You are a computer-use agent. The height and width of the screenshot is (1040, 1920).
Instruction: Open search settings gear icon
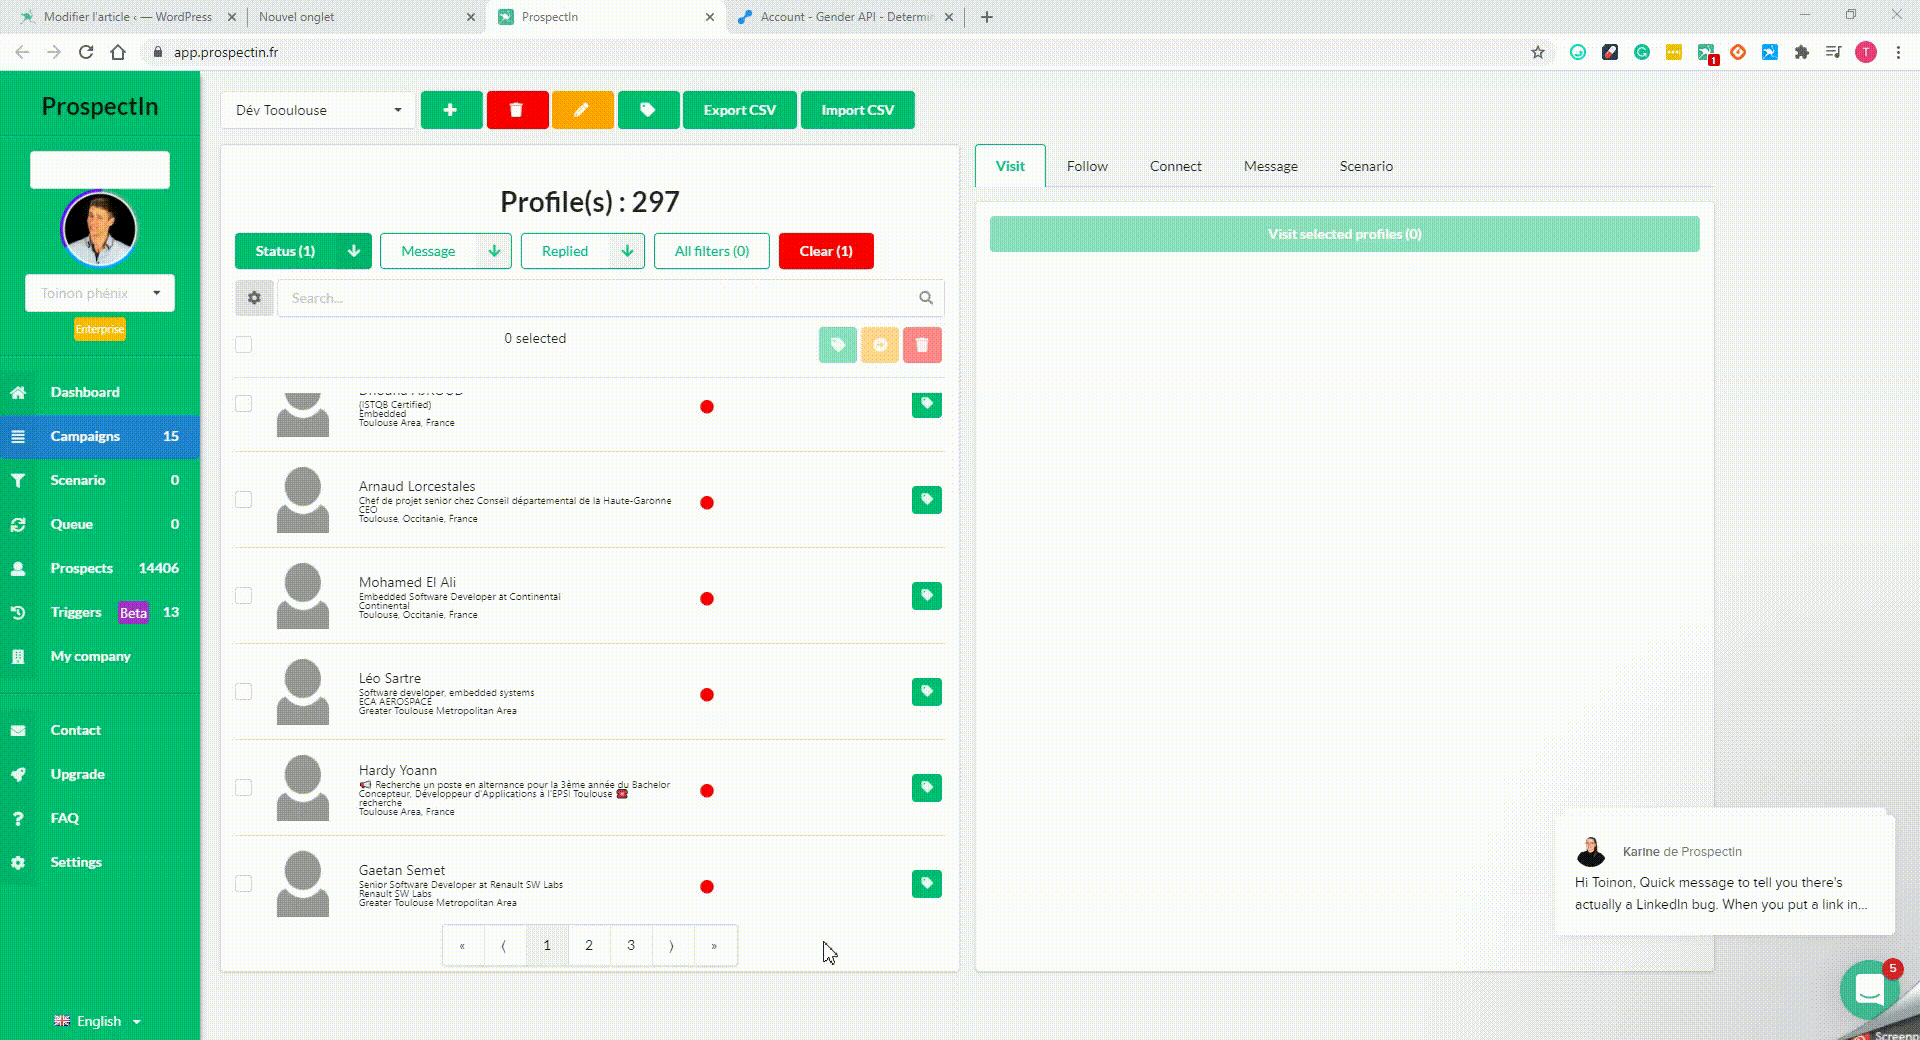coord(254,298)
